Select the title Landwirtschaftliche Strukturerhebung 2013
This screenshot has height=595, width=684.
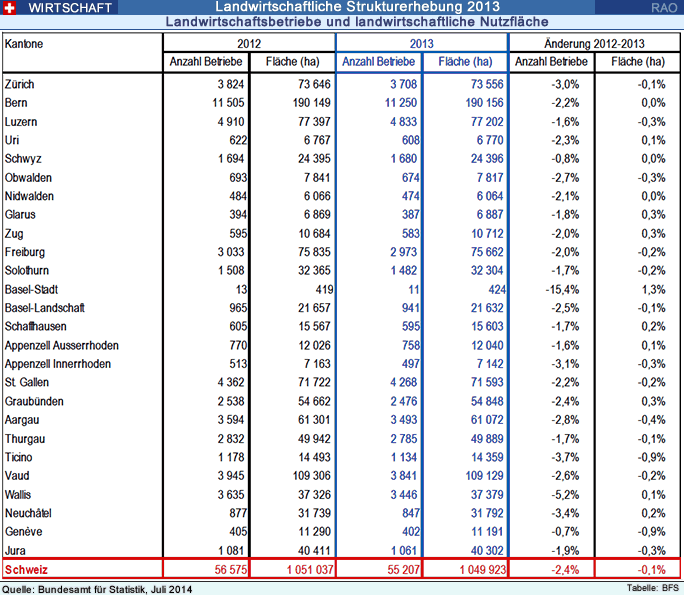click(342, 7)
